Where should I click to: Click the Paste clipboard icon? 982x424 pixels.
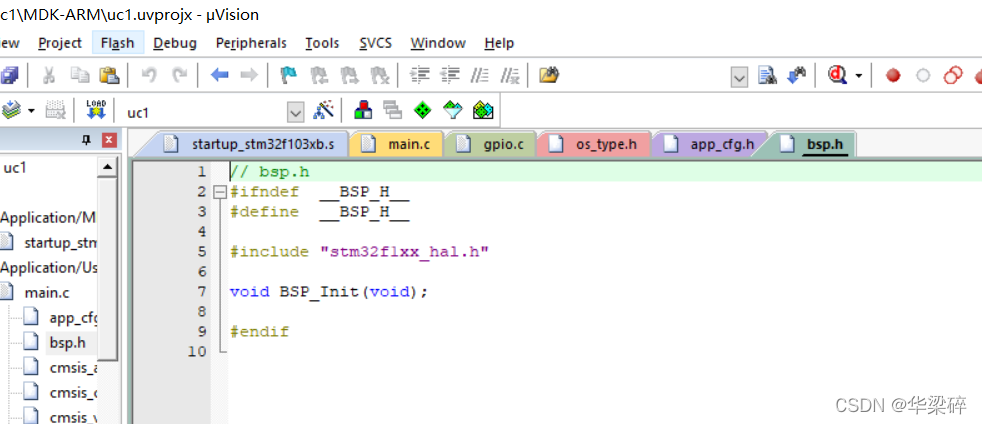[x=109, y=76]
